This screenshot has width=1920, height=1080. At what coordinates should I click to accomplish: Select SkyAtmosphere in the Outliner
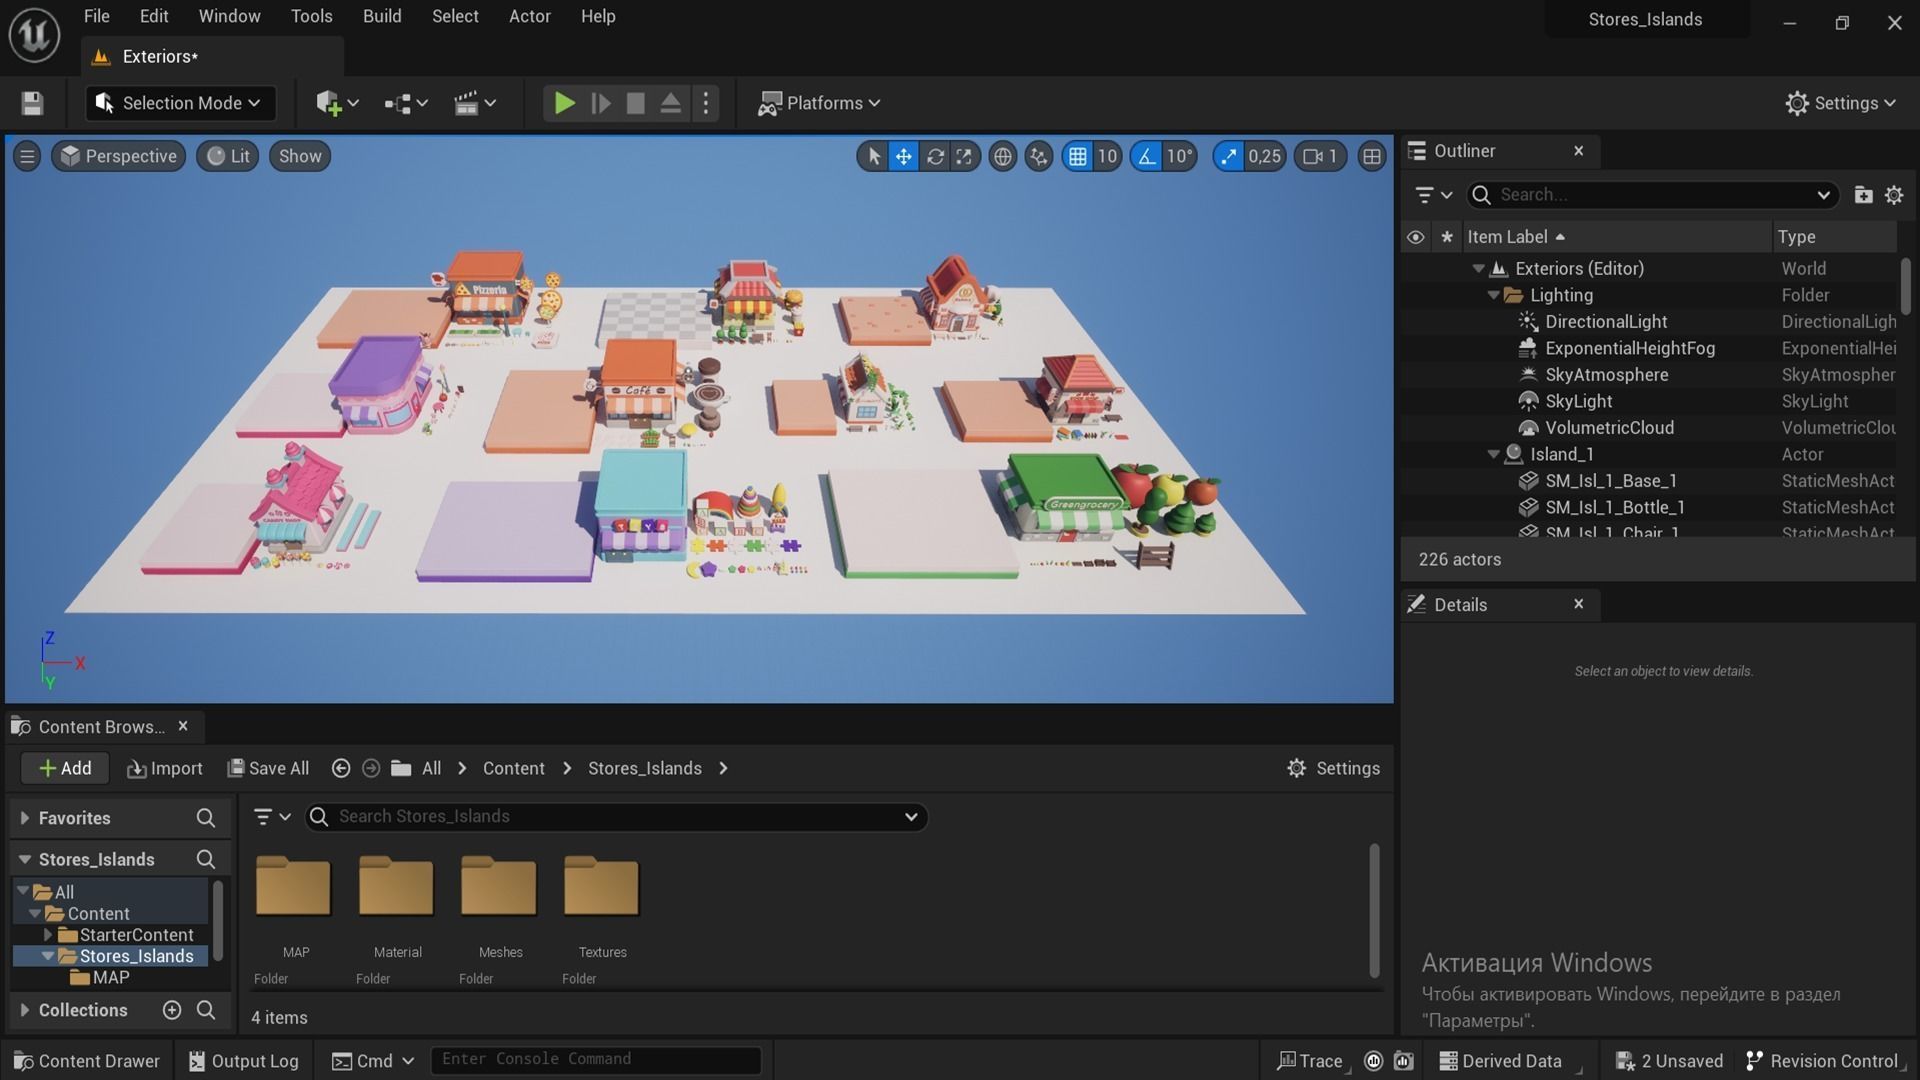(1606, 375)
